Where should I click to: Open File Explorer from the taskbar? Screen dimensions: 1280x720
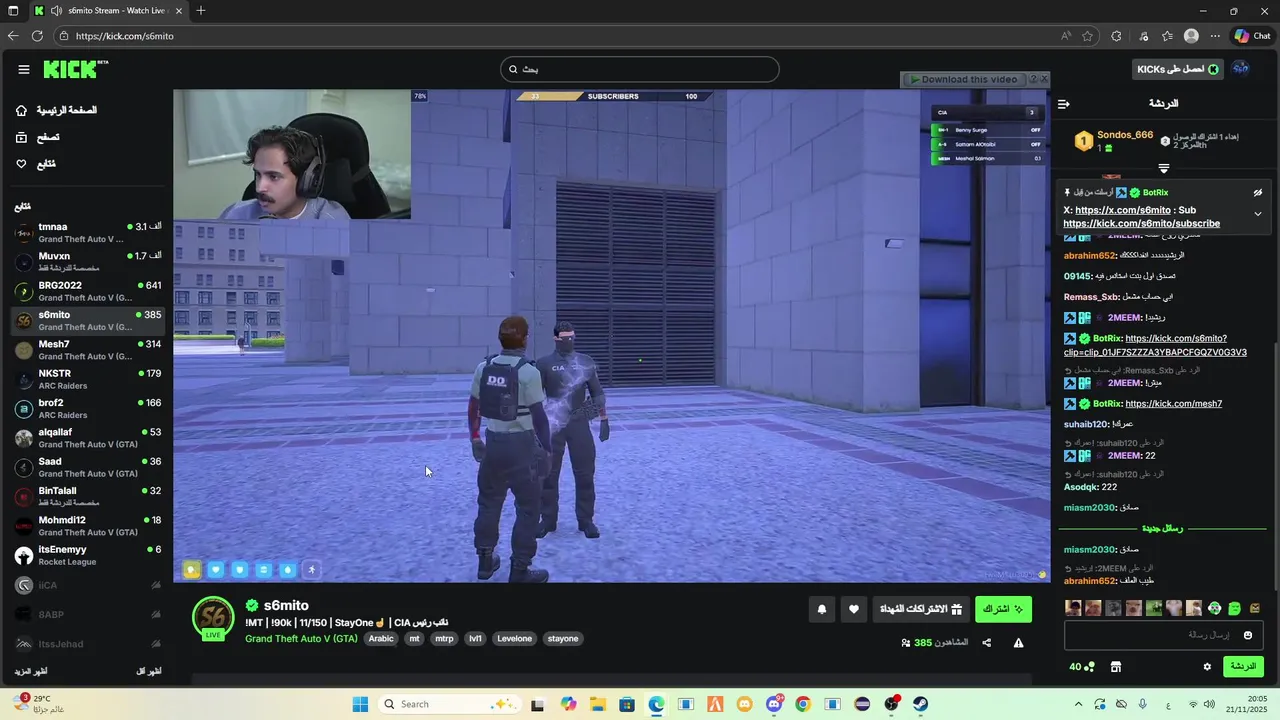[x=598, y=704]
